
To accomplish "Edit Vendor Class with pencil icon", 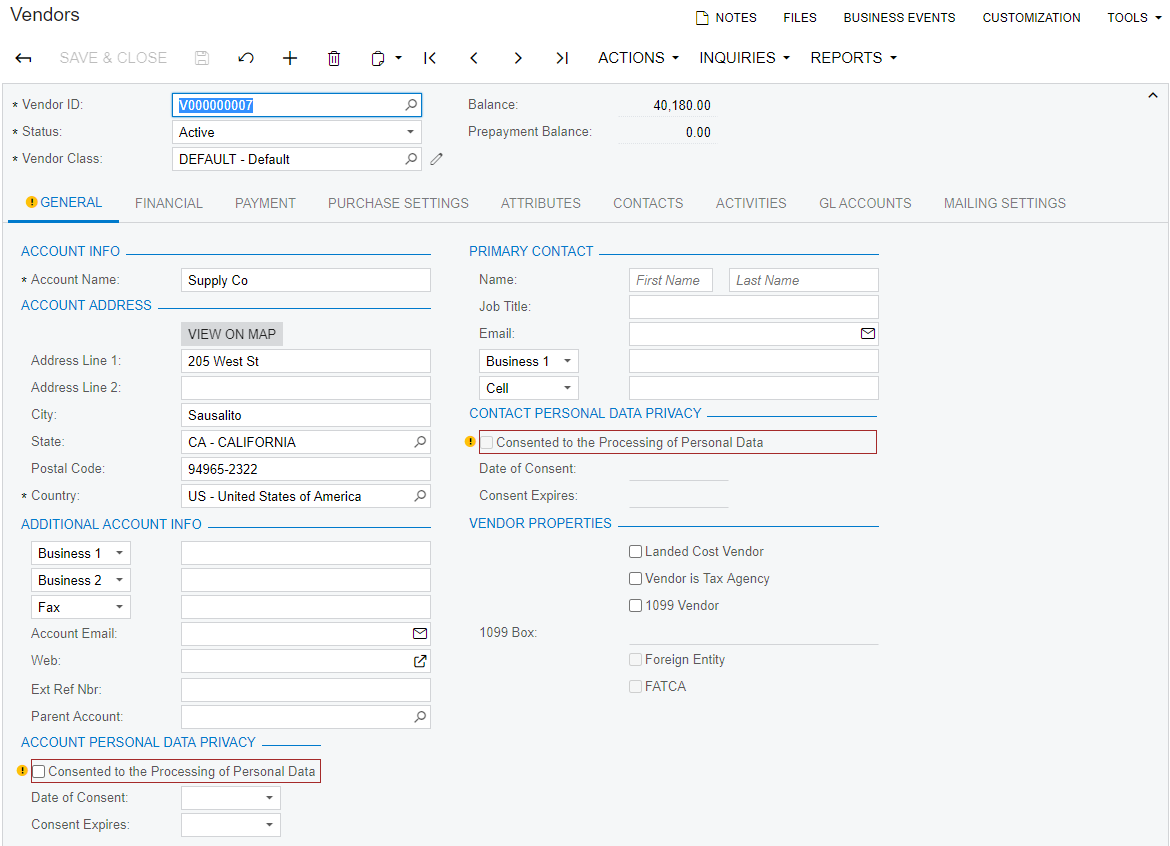I will click(436, 159).
